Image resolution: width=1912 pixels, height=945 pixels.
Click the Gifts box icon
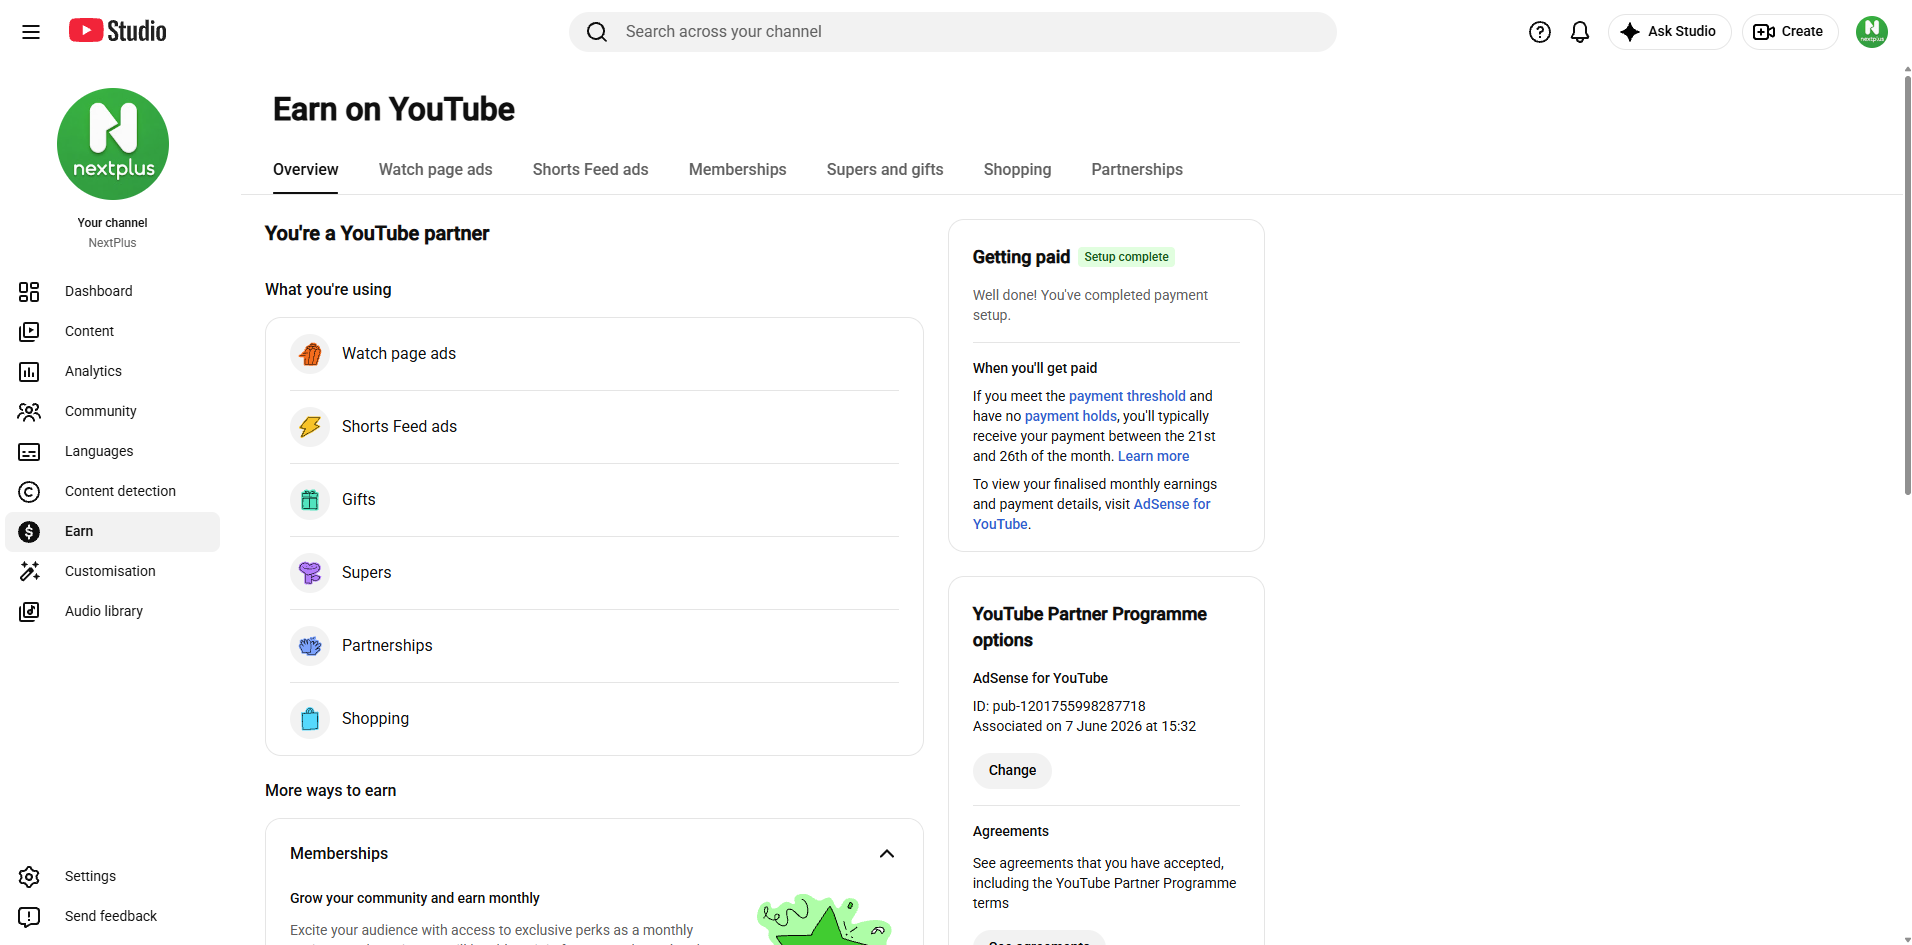310,500
